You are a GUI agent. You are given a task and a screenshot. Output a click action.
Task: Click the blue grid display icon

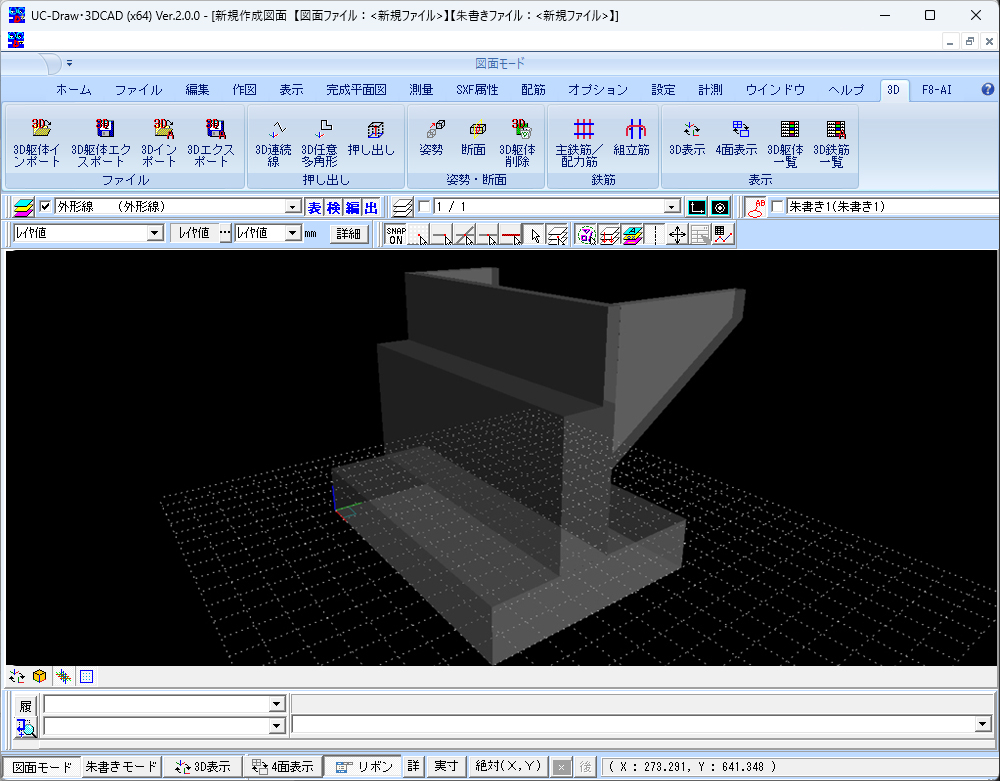pos(87,676)
